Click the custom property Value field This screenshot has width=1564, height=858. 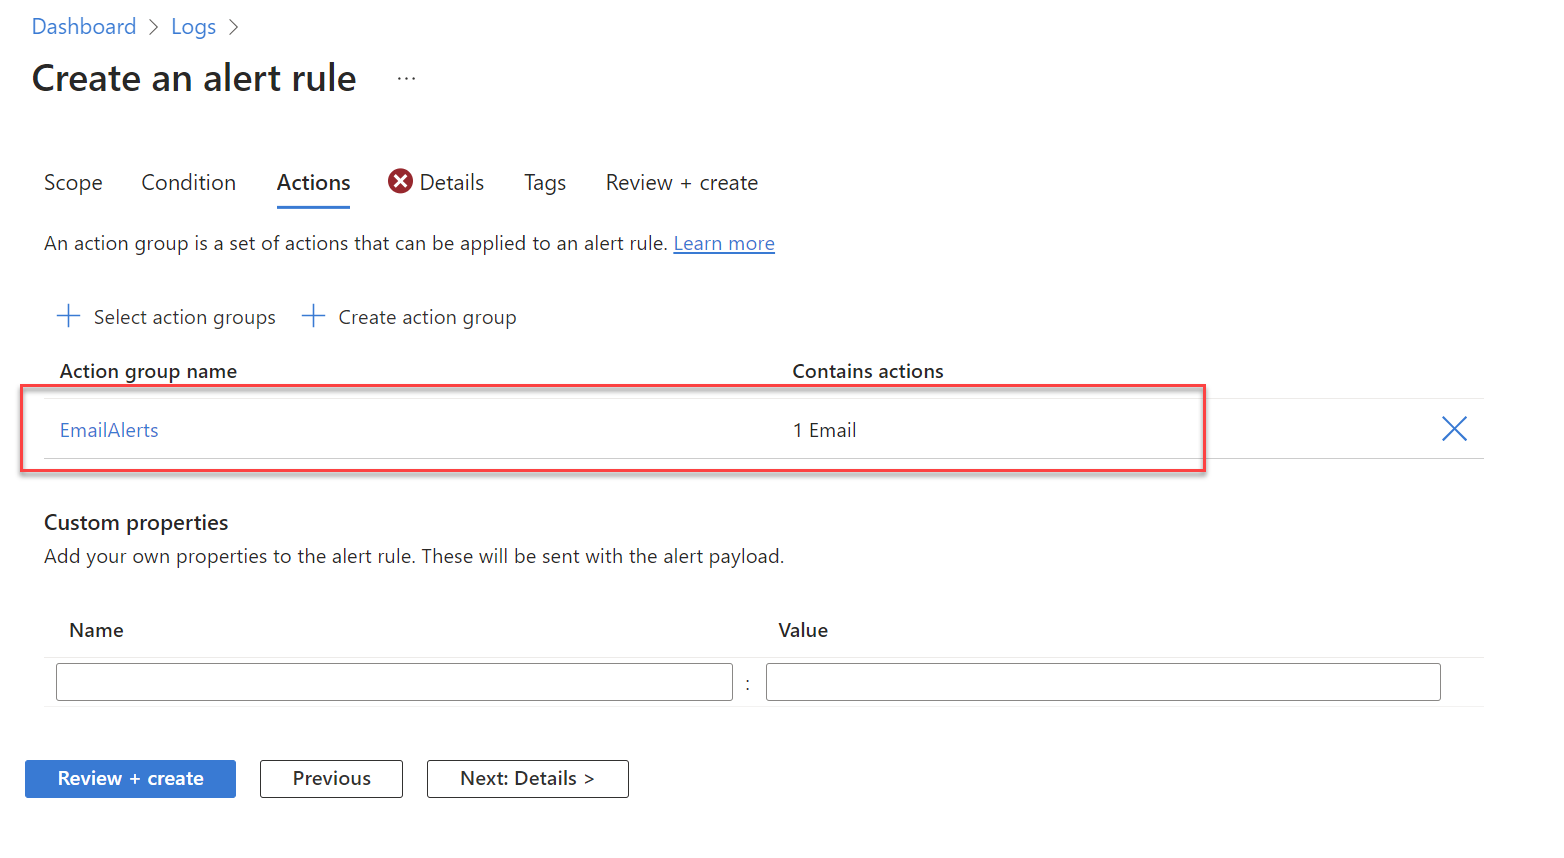coord(1103,682)
